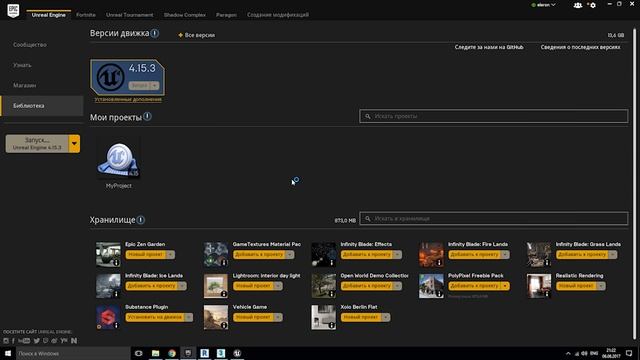Screen dimensions: 640x360
Task: Open the Следите за нами на GitHub link
Action: [x=489, y=47]
